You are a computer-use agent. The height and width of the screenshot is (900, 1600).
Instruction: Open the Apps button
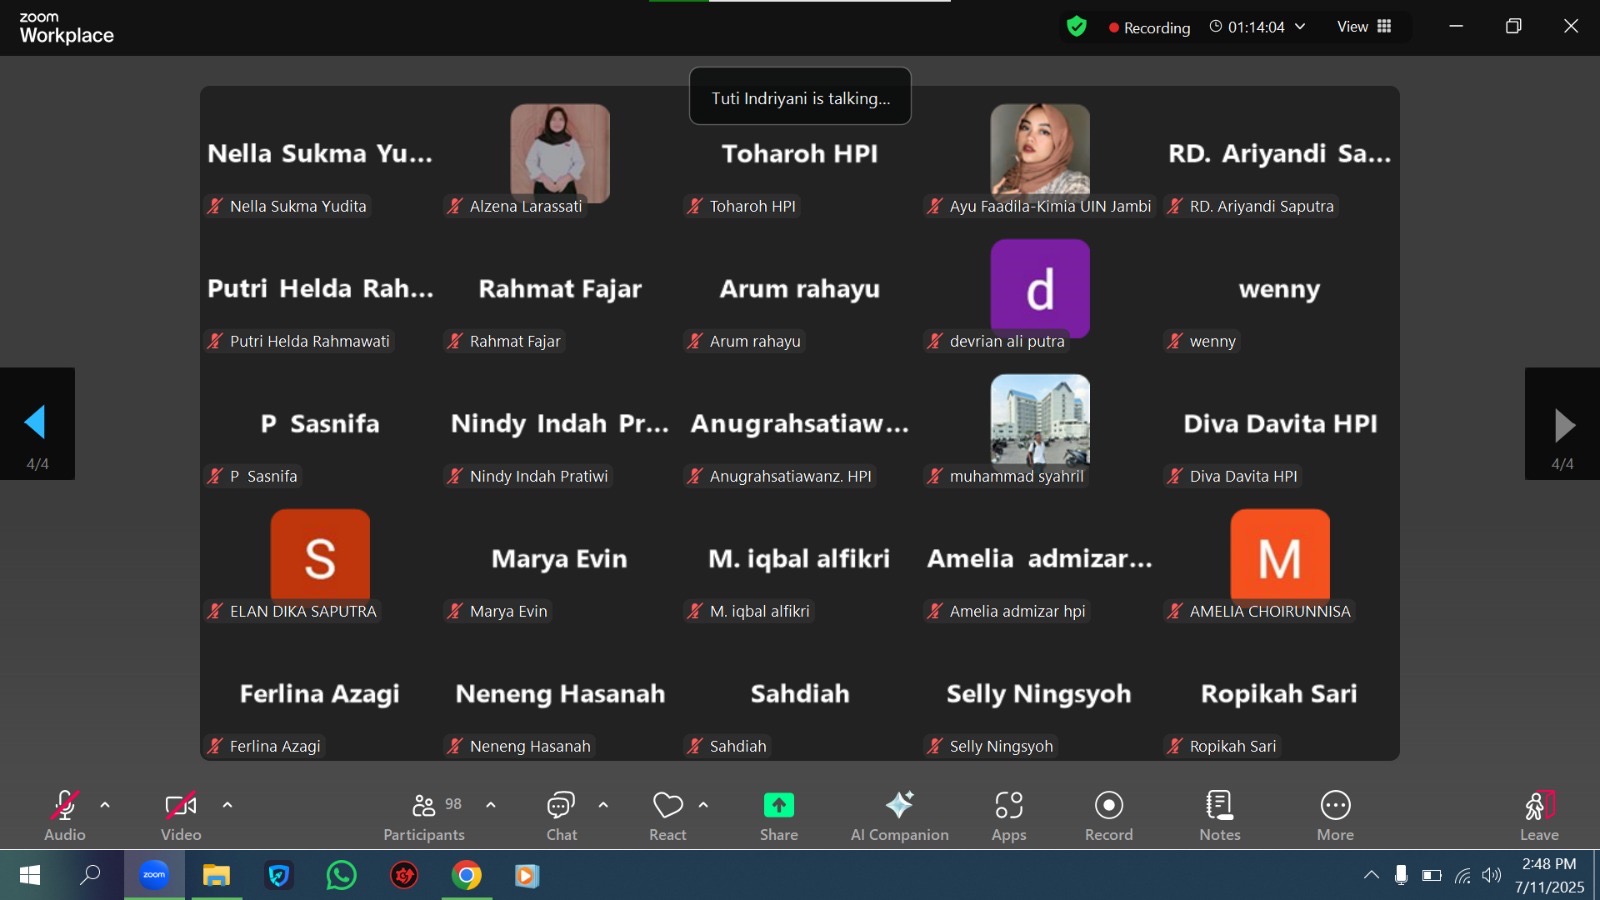(x=1009, y=817)
